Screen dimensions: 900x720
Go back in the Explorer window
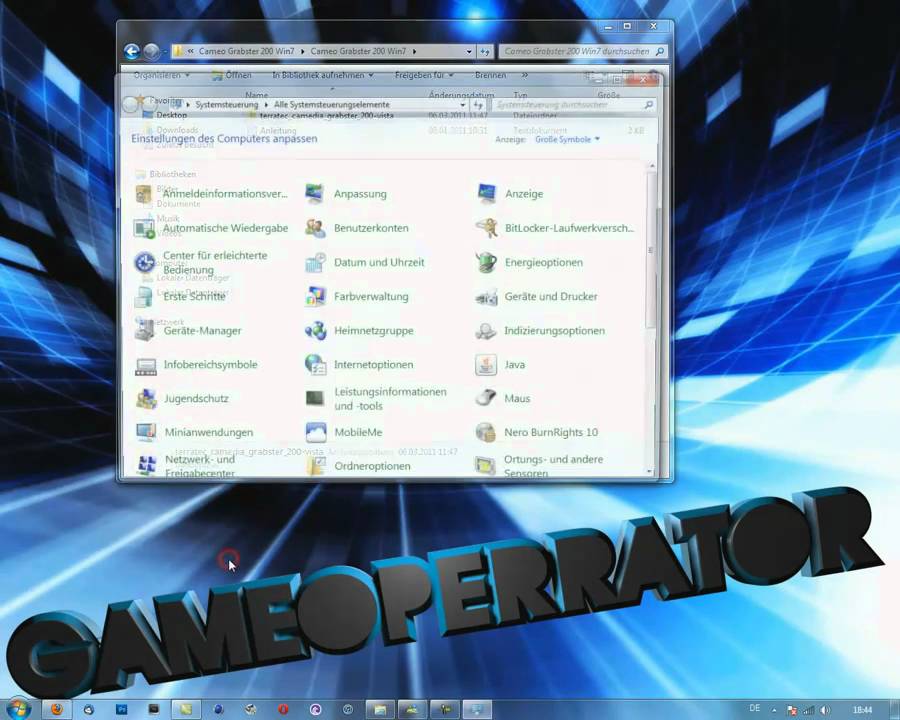(x=132, y=52)
